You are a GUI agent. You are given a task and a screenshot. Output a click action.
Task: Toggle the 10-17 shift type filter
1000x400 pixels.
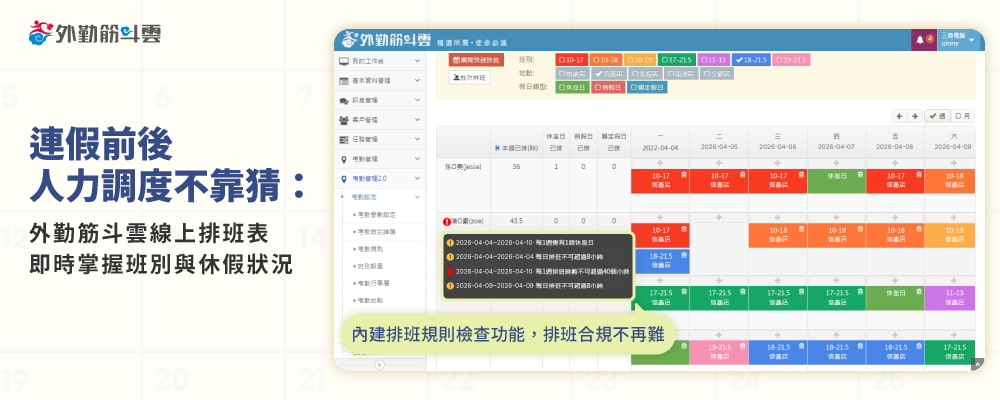tap(571, 59)
